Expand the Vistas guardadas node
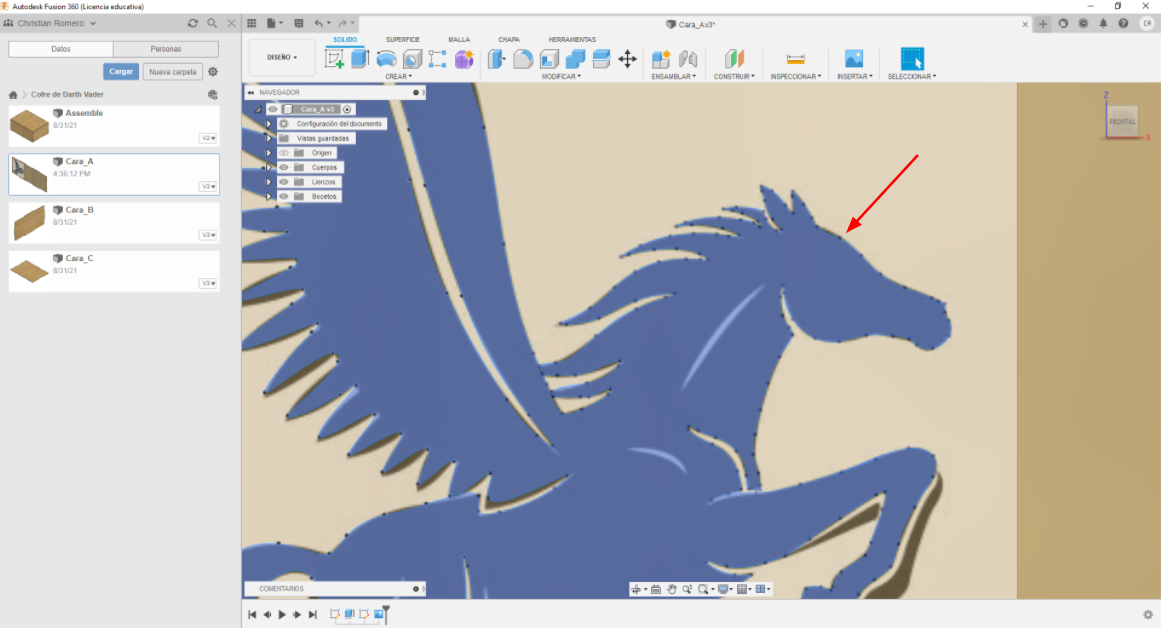 [269, 138]
